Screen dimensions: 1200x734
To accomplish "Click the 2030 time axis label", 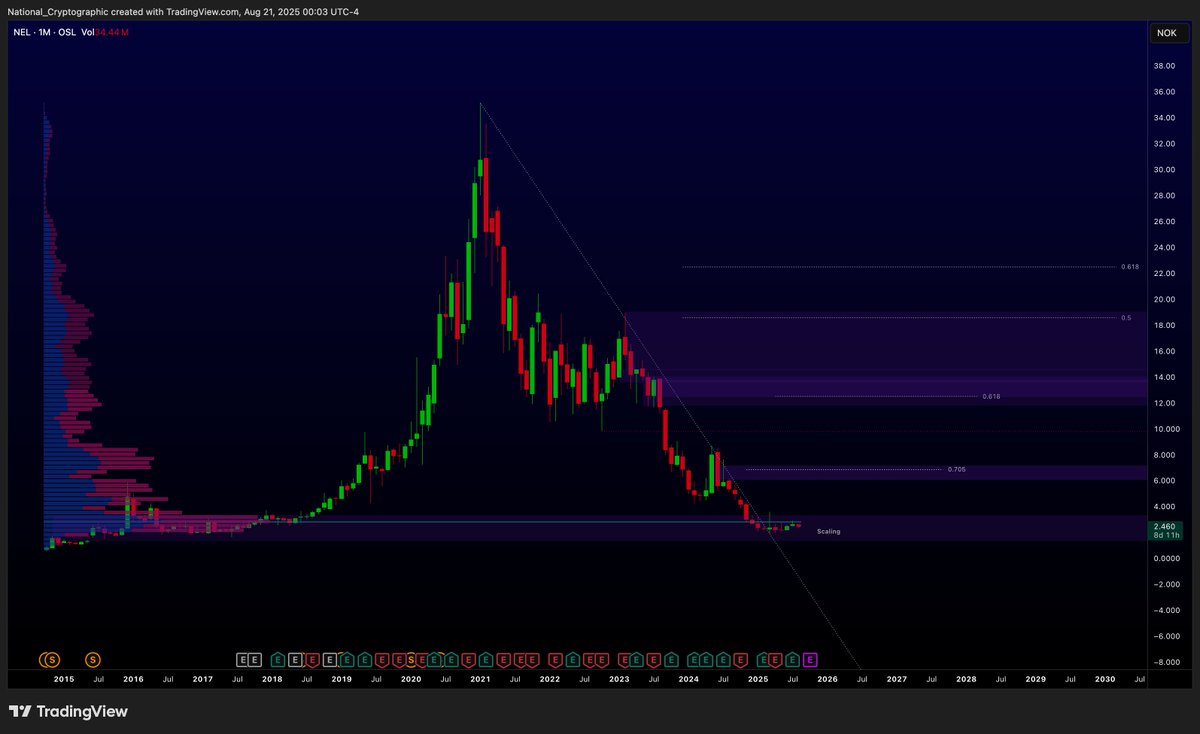I will (1105, 679).
